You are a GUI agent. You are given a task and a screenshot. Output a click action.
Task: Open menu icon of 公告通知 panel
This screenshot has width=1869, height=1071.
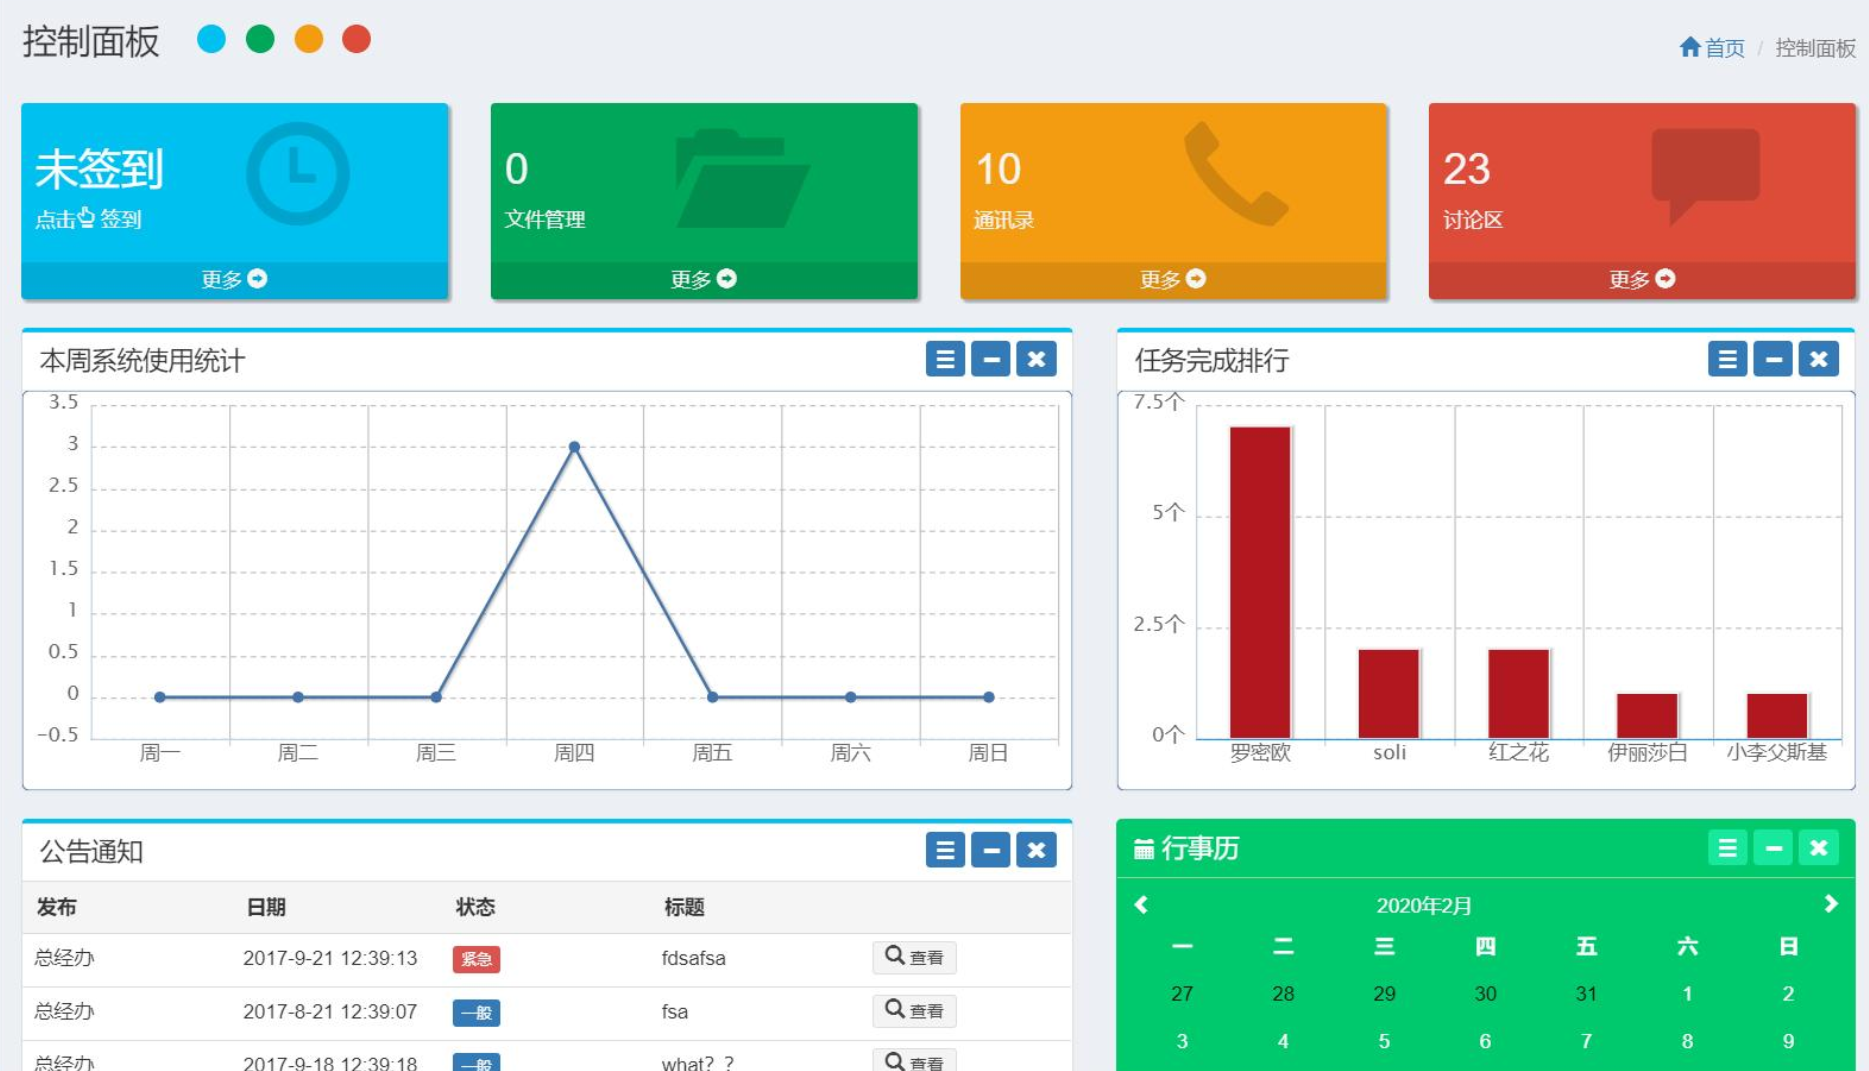945,850
